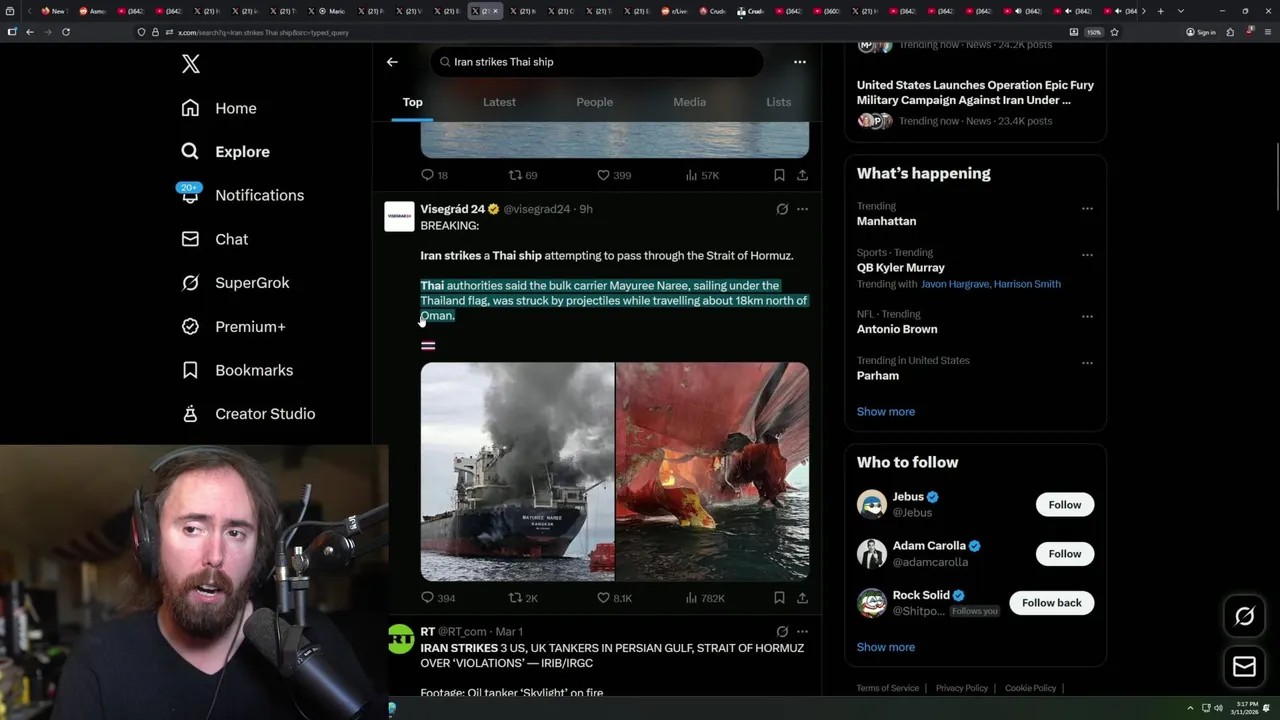The image size is (1280, 720).
Task: Share the Visegrád 24 post
Action: coord(802,598)
